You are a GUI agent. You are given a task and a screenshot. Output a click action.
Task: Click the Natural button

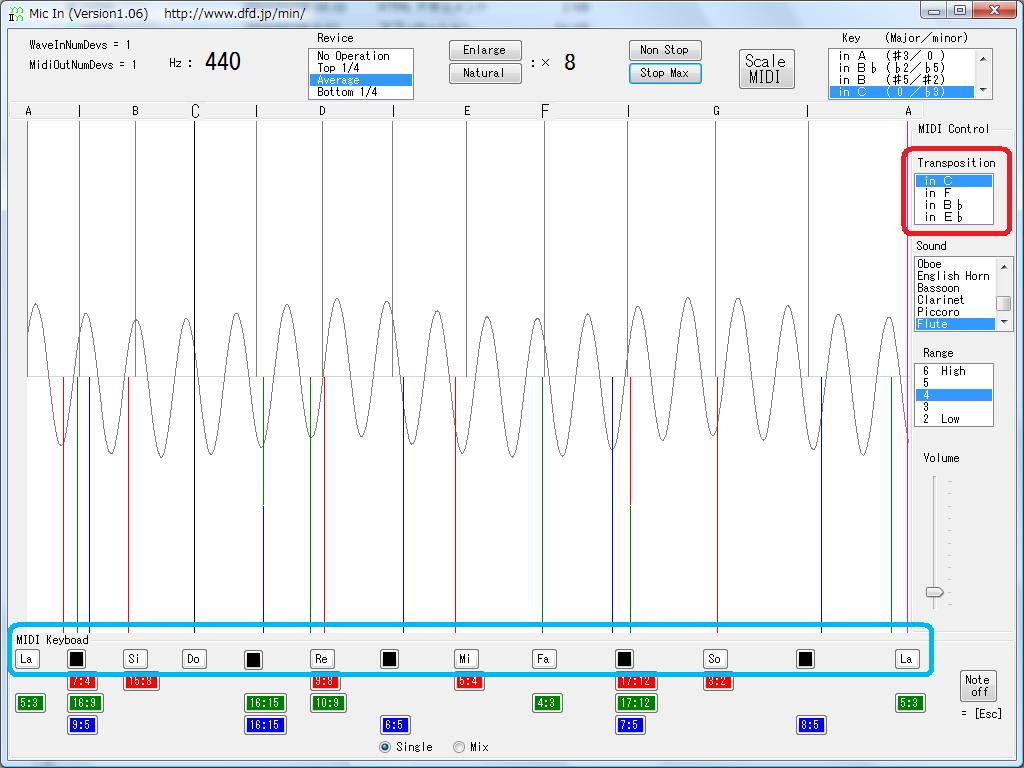pyautogui.click(x=485, y=73)
